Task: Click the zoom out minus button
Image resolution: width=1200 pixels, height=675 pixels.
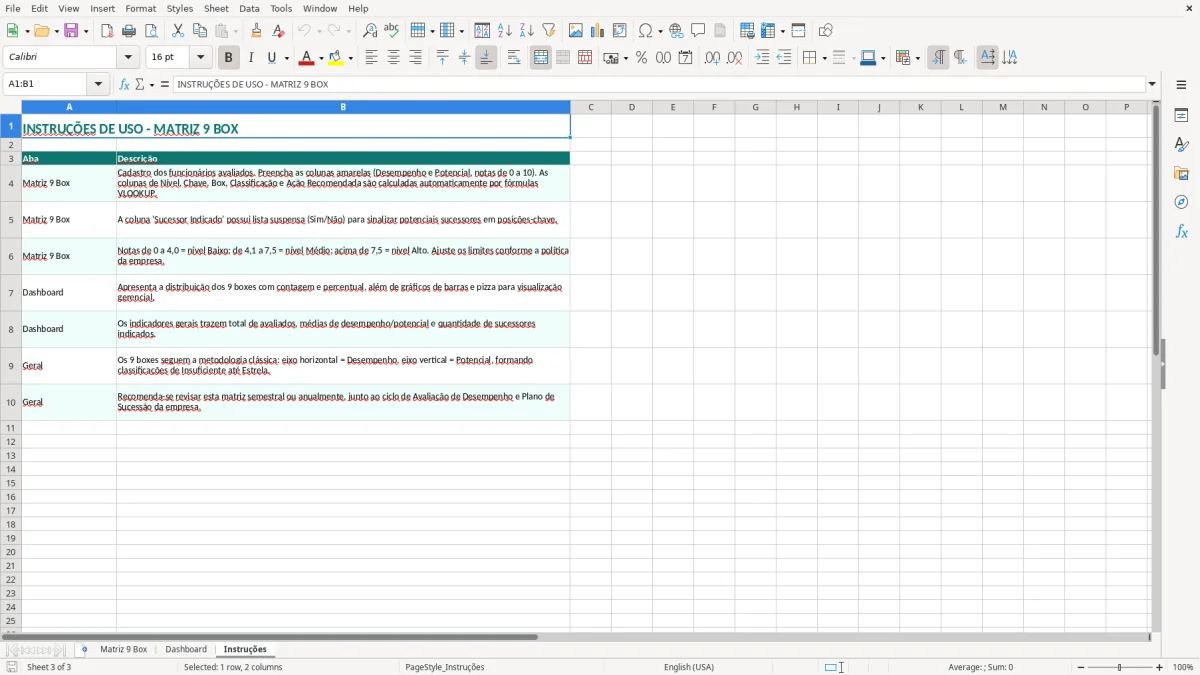Action: pos(1080,667)
